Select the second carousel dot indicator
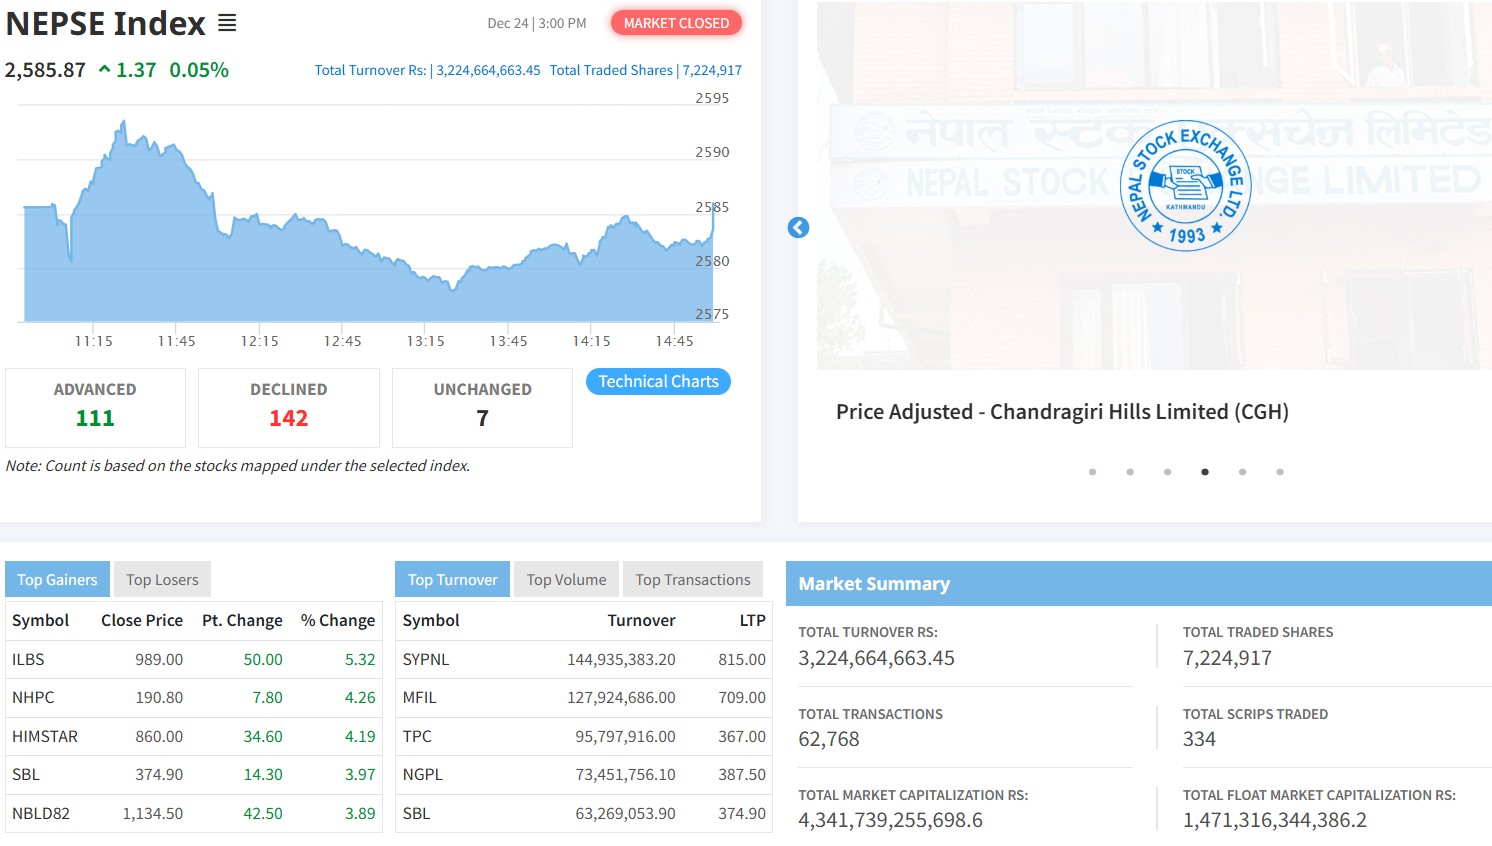 point(1130,472)
